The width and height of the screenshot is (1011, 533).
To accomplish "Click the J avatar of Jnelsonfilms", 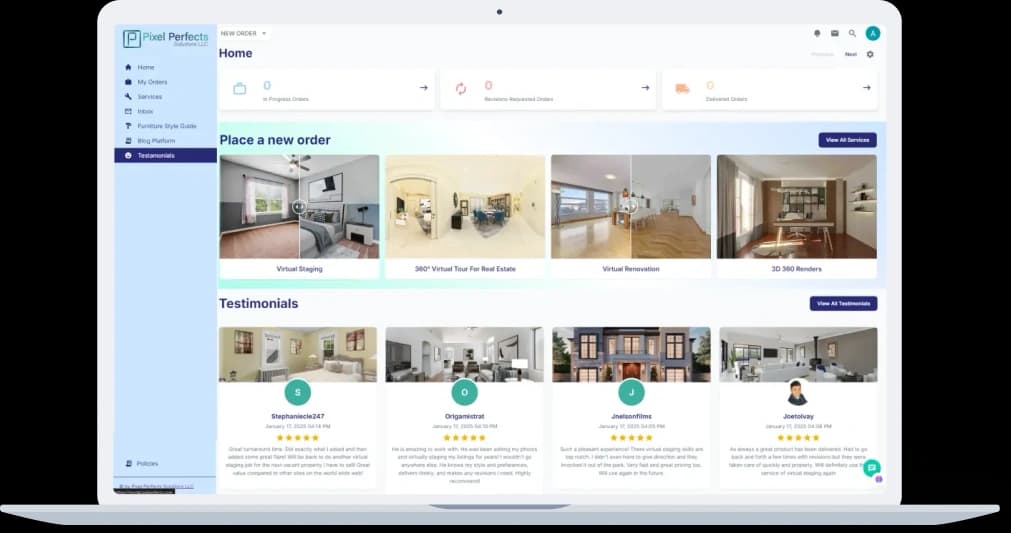I will [631, 392].
